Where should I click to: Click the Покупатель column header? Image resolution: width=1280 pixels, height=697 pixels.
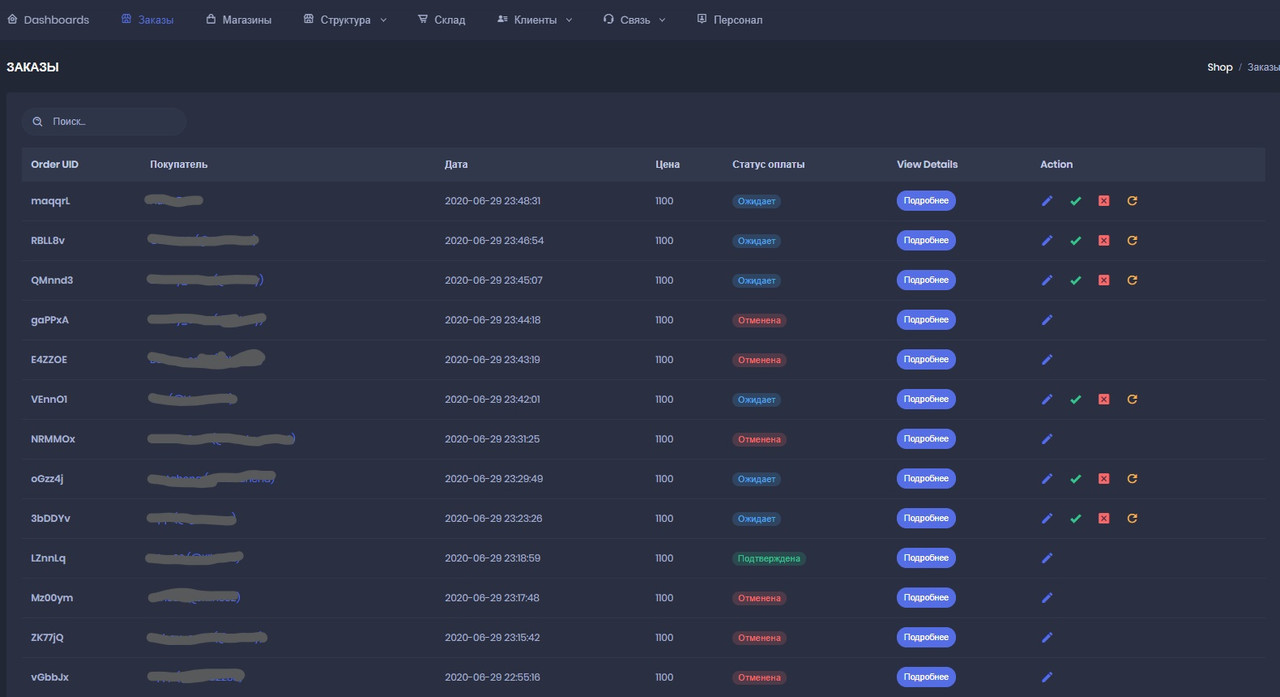[179, 164]
